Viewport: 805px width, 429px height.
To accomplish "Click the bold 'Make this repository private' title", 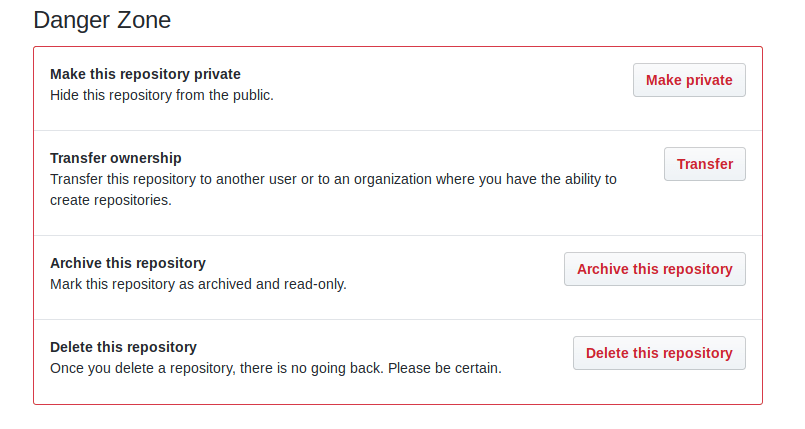I will (x=145, y=74).
